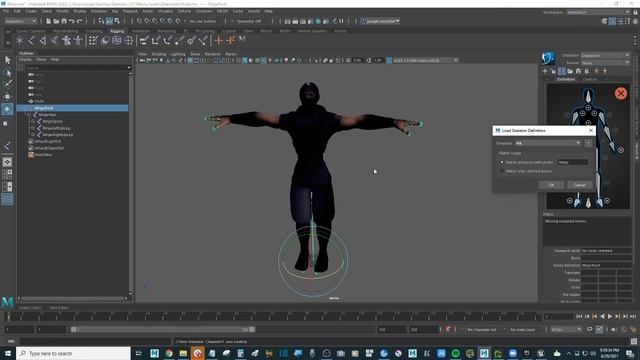The height and width of the screenshot is (360, 640).
Task: Open File Explorer from the taskbar
Action: (183, 353)
